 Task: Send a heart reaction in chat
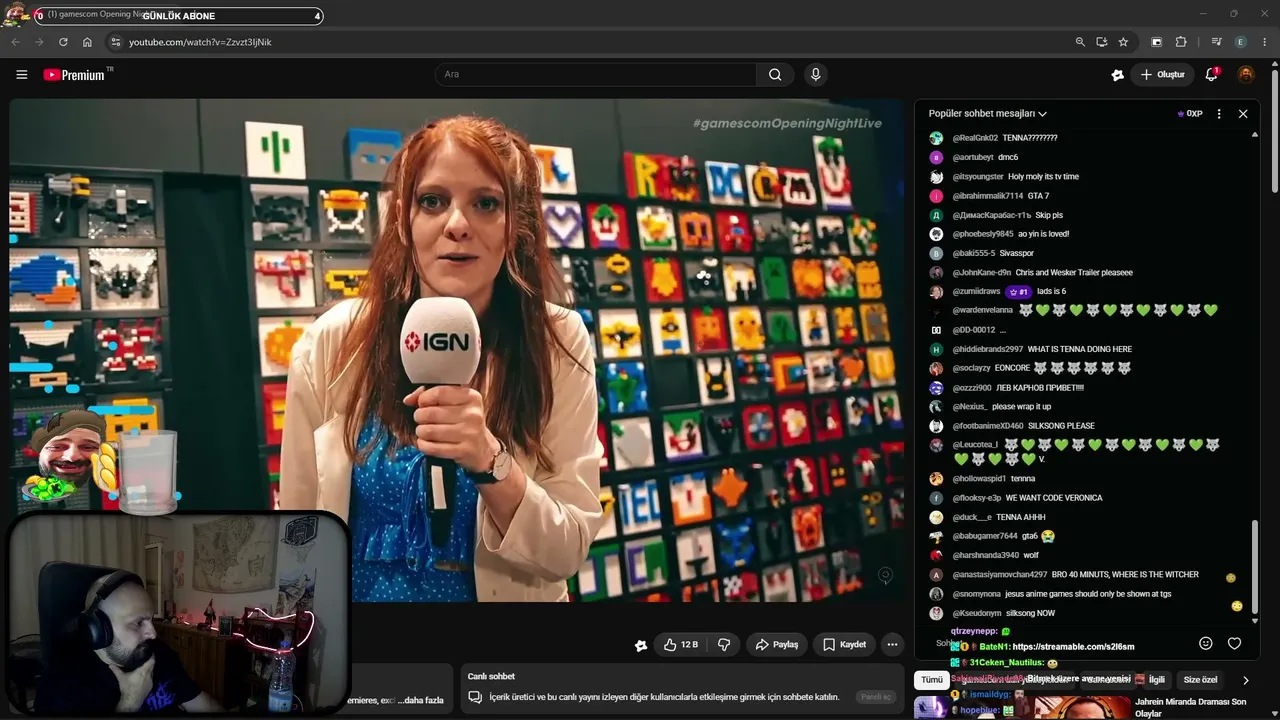point(1234,643)
